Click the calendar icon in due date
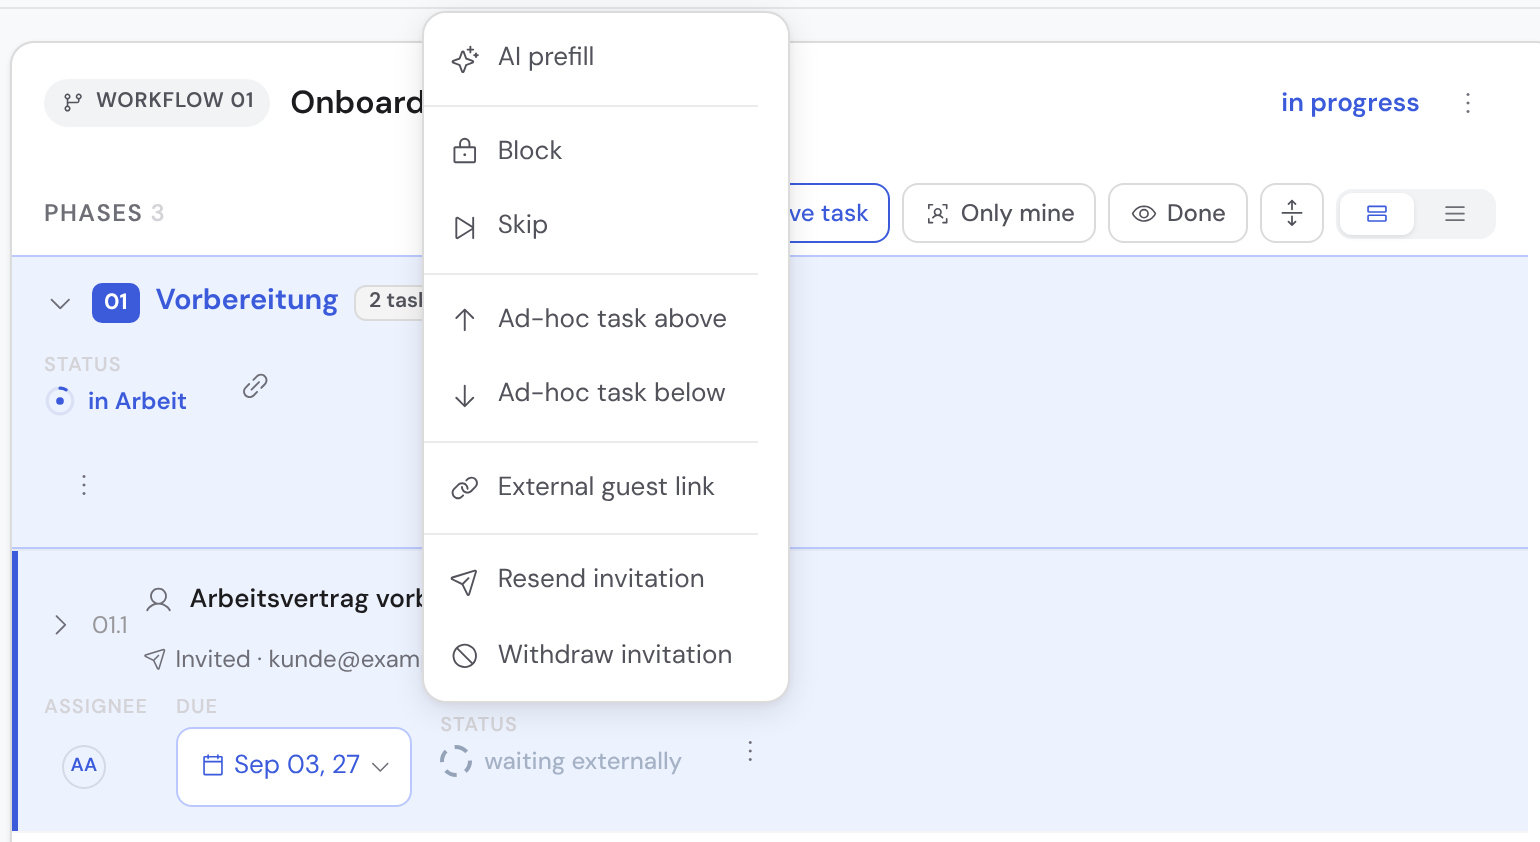 coord(213,766)
